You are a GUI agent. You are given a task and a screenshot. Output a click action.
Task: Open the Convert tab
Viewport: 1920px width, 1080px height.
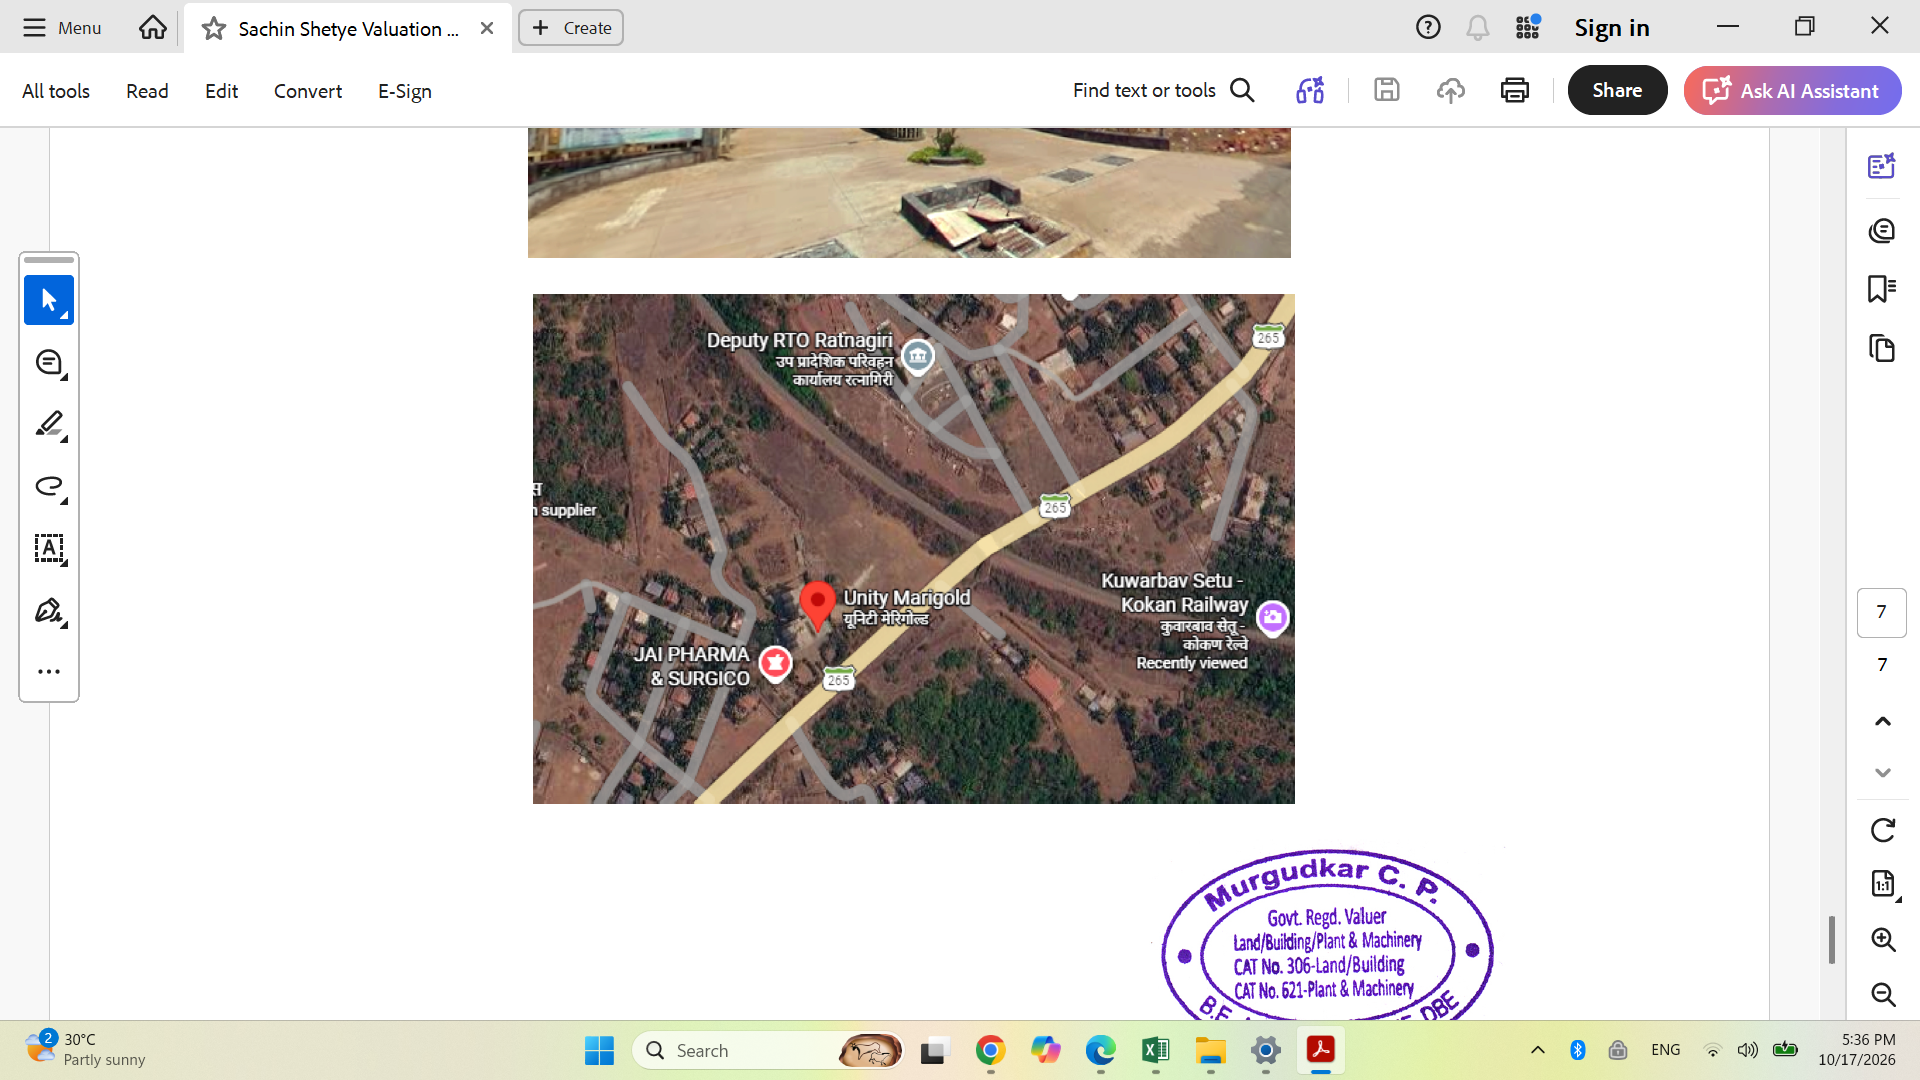308,91
